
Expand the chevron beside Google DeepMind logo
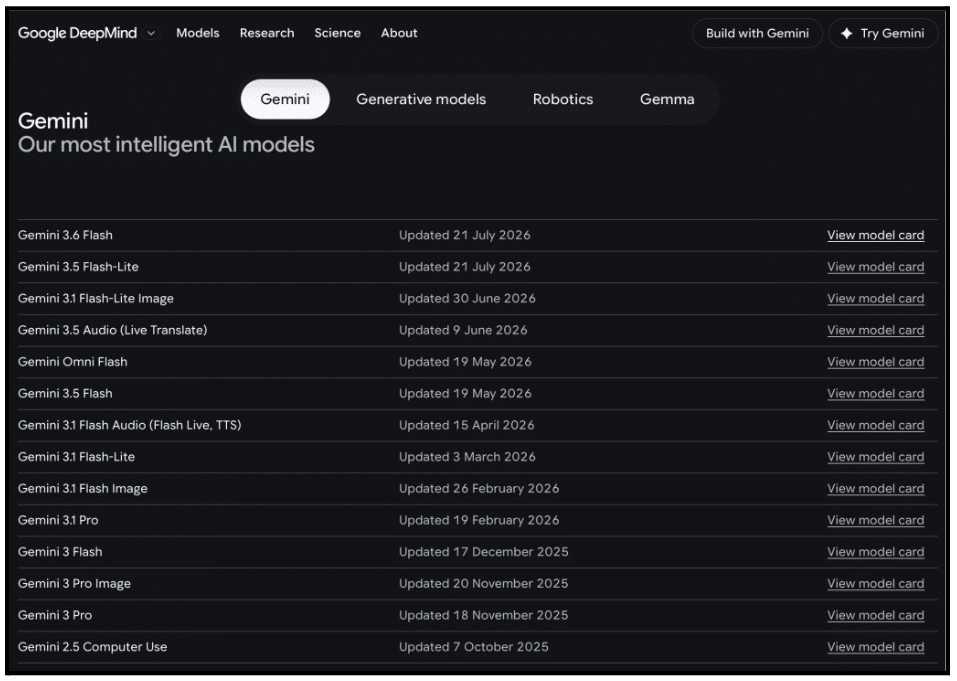click(151, 34)
